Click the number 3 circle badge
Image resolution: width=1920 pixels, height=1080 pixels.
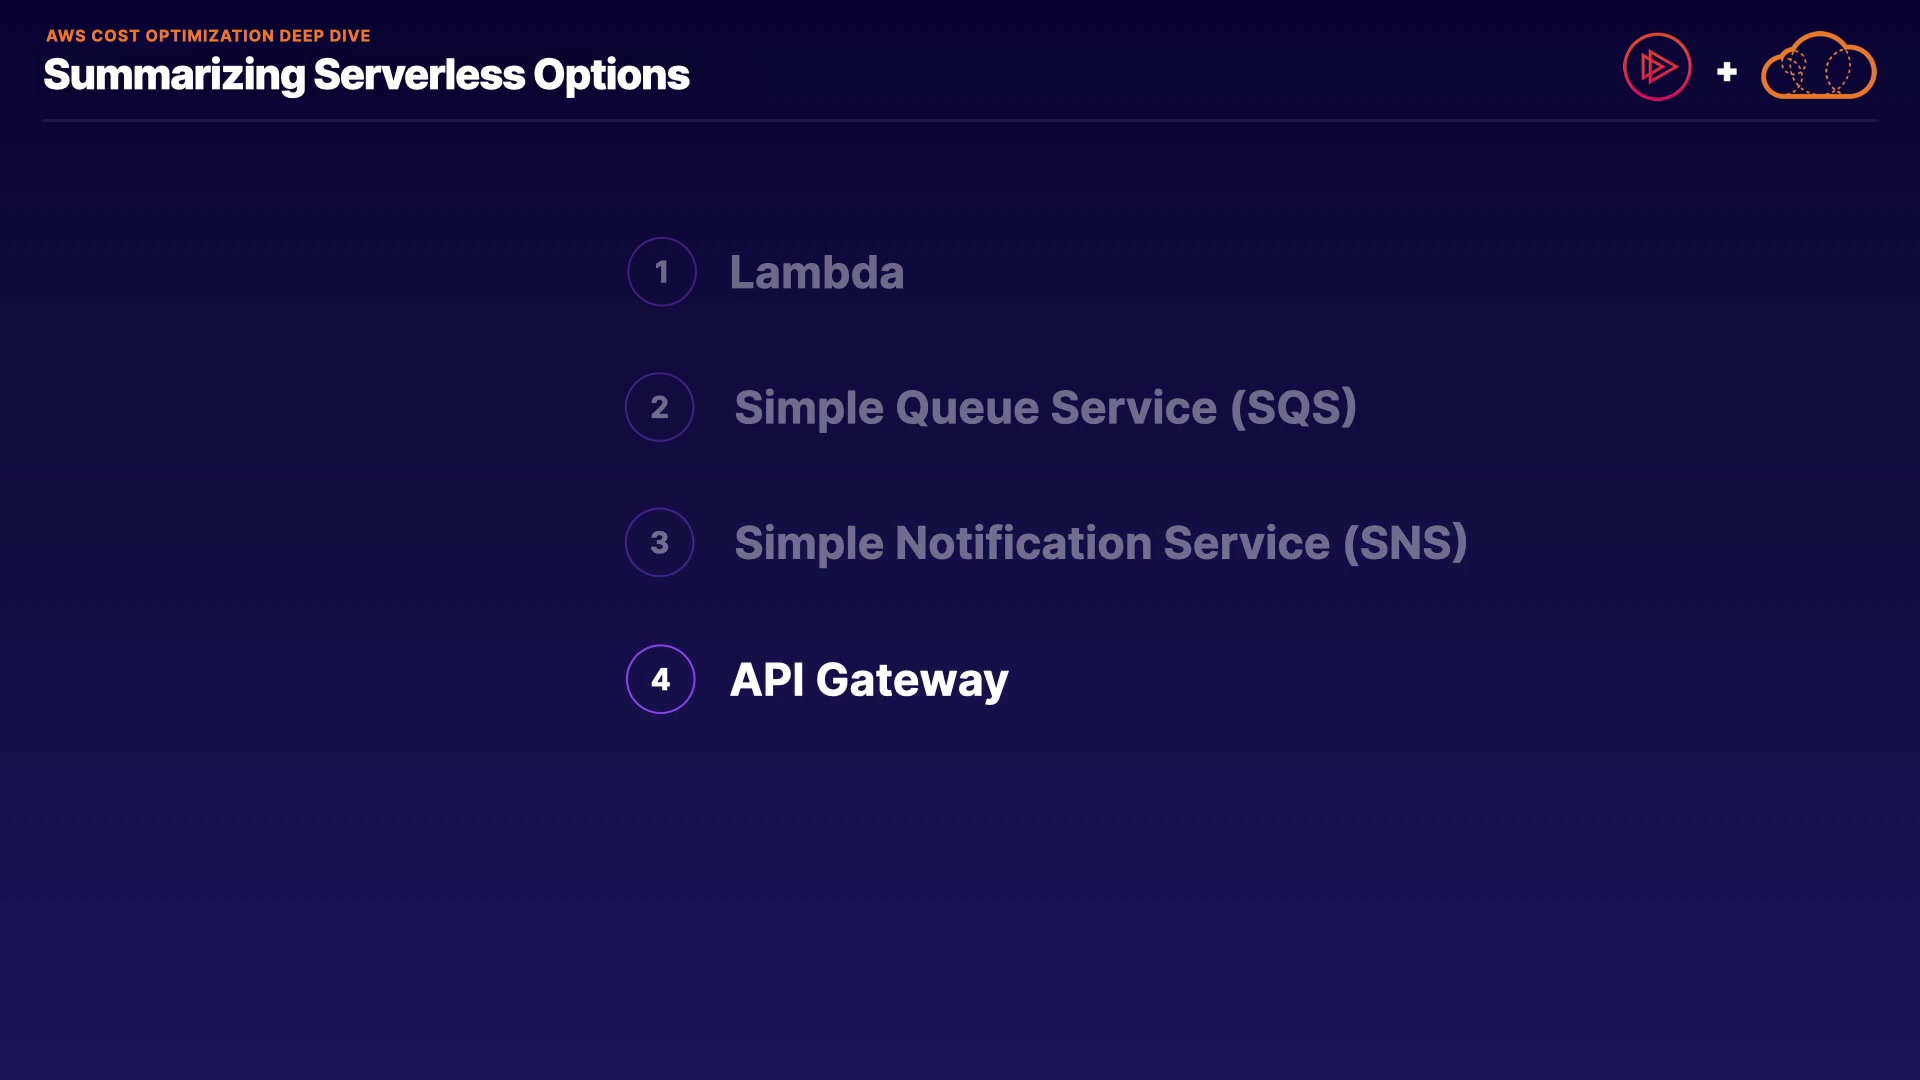659,542
